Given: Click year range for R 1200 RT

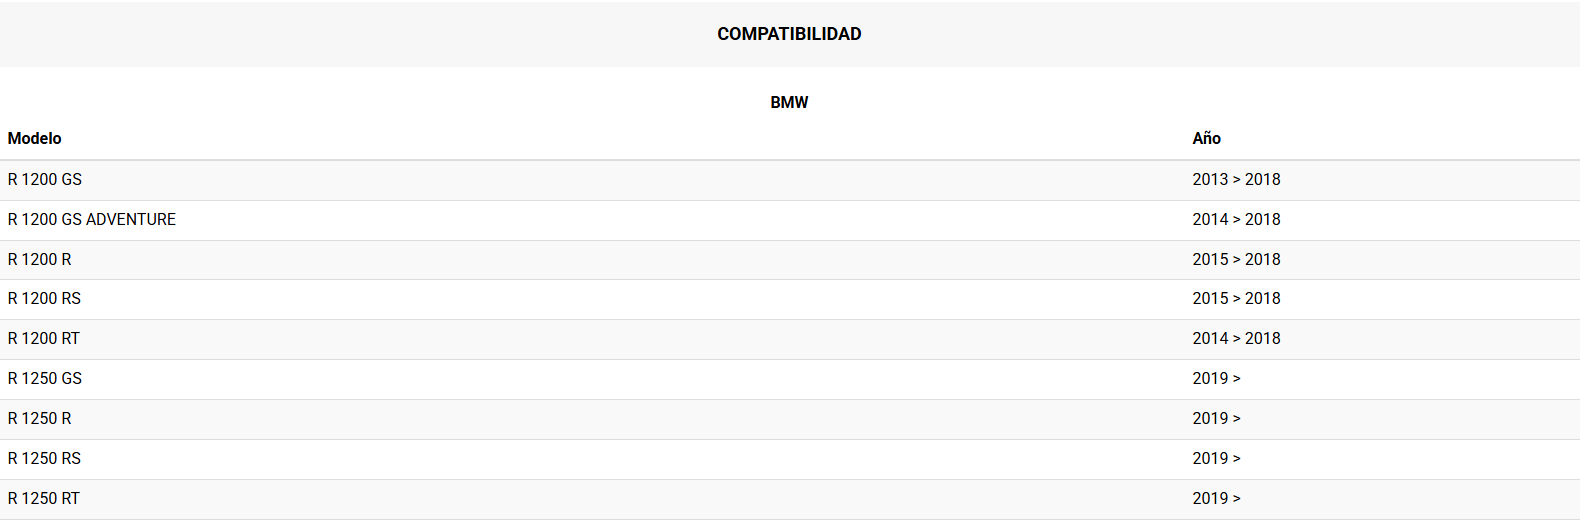Looking at the screenshot, I should (x=1236, y=338).
